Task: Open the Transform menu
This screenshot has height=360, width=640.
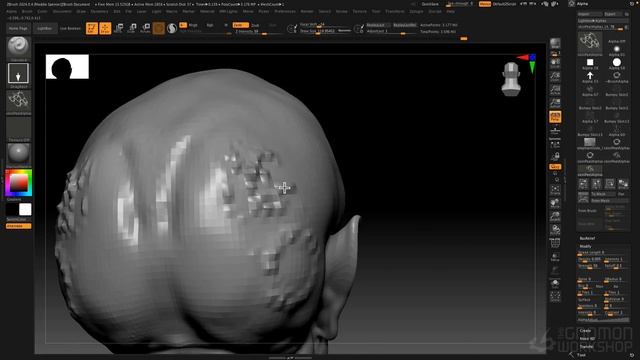Action: 395,11
